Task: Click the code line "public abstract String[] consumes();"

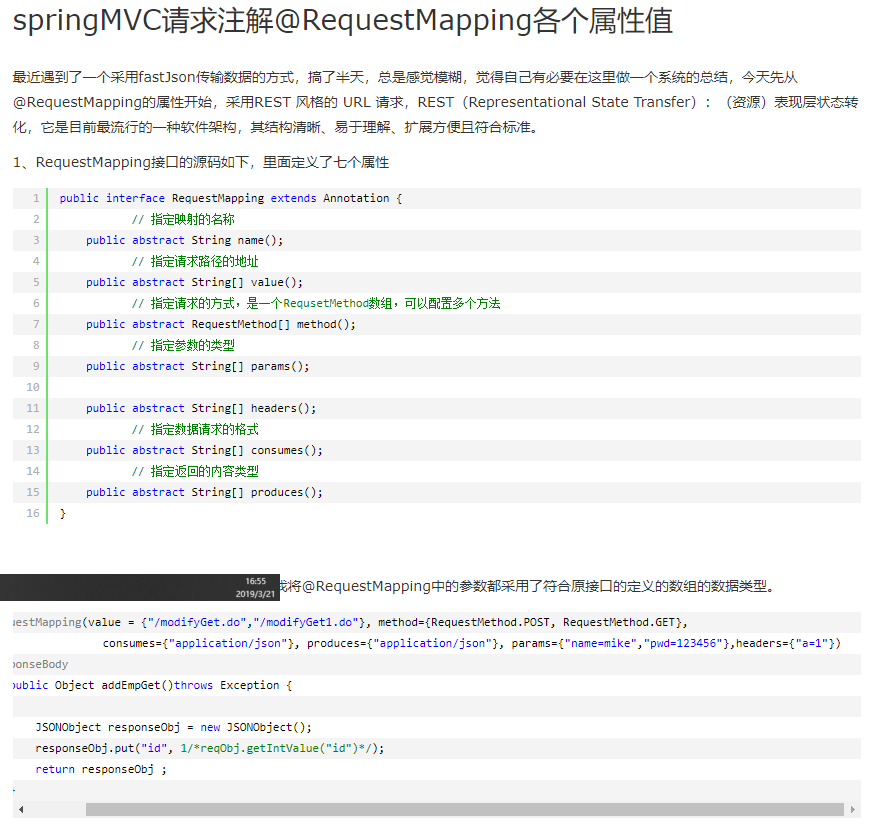Action: [x=204, y=450]
